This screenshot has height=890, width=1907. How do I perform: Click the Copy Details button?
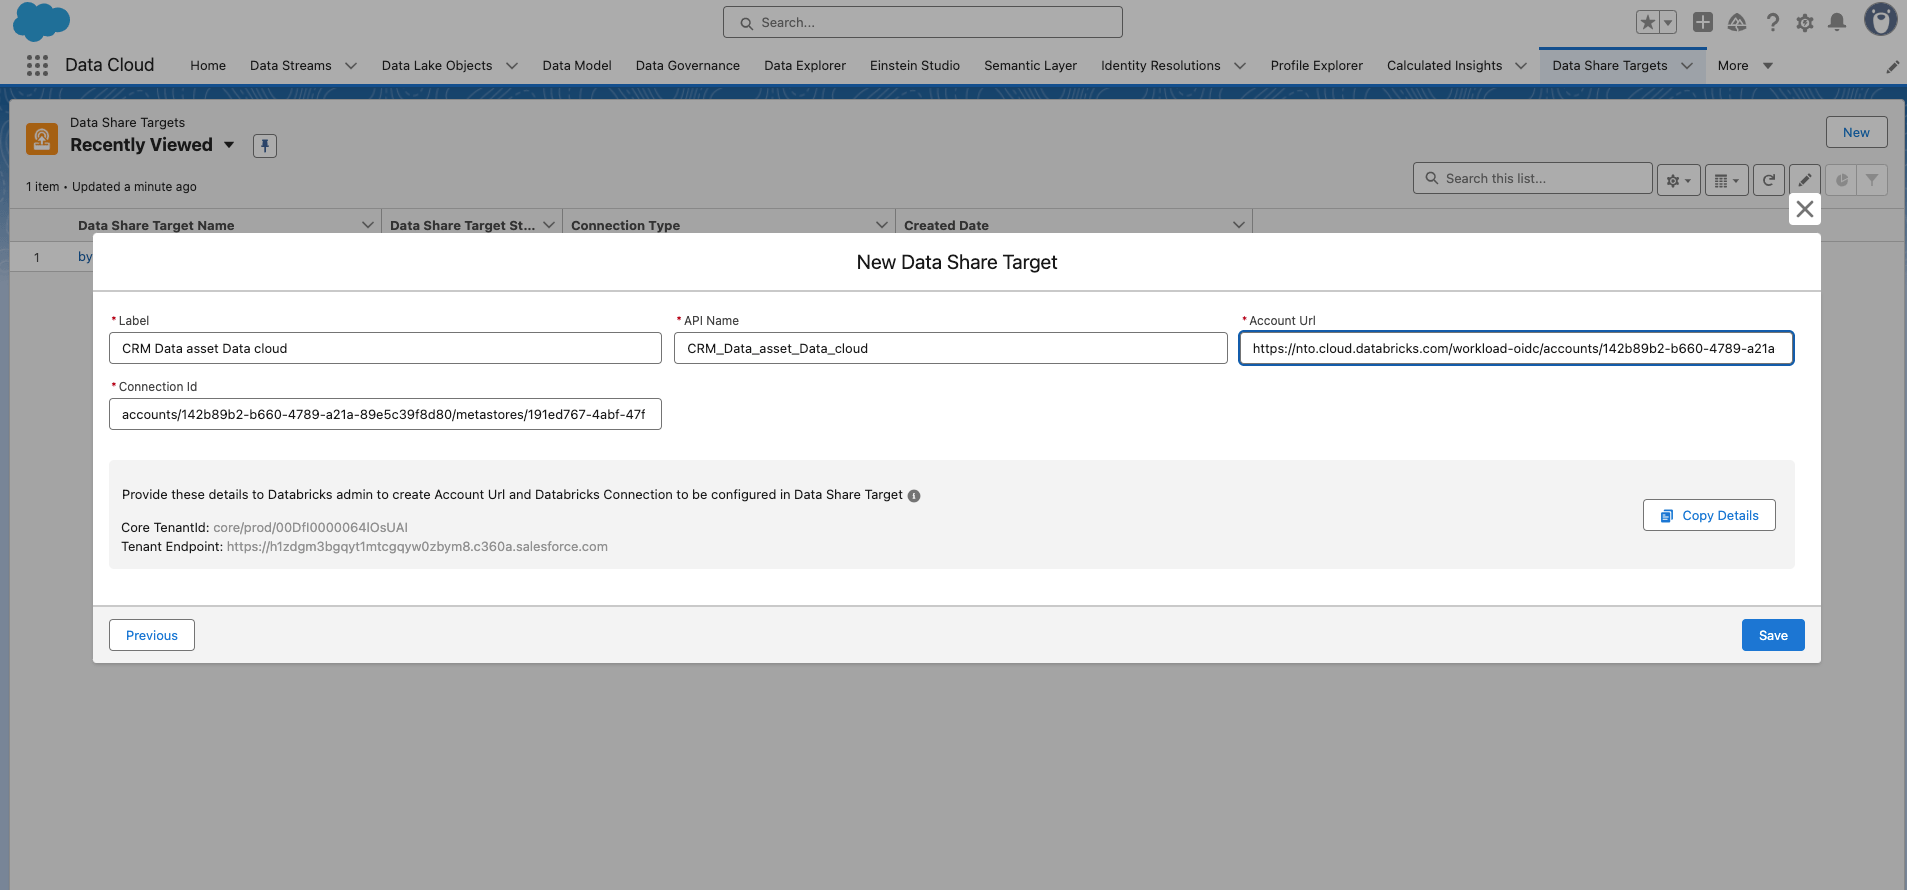pos(1709,515)
